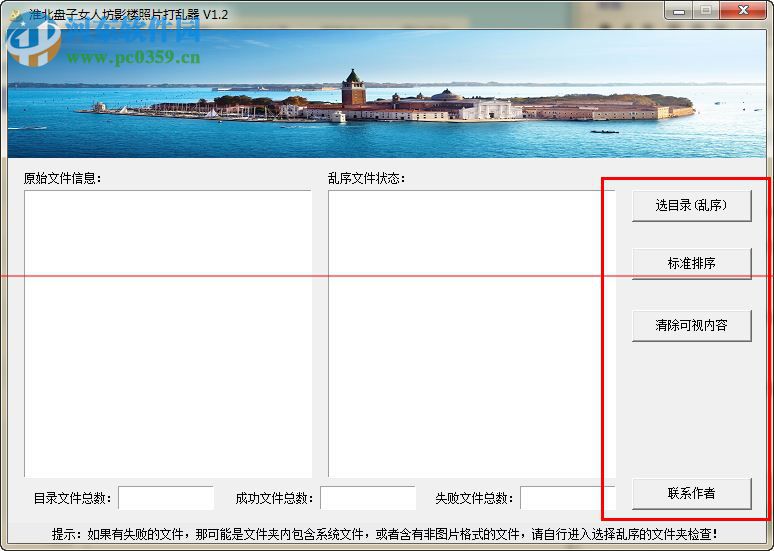Open the 联系作者 button
Image resolution: width=774 pixels, height=551 pixels.
click(692, 493)
